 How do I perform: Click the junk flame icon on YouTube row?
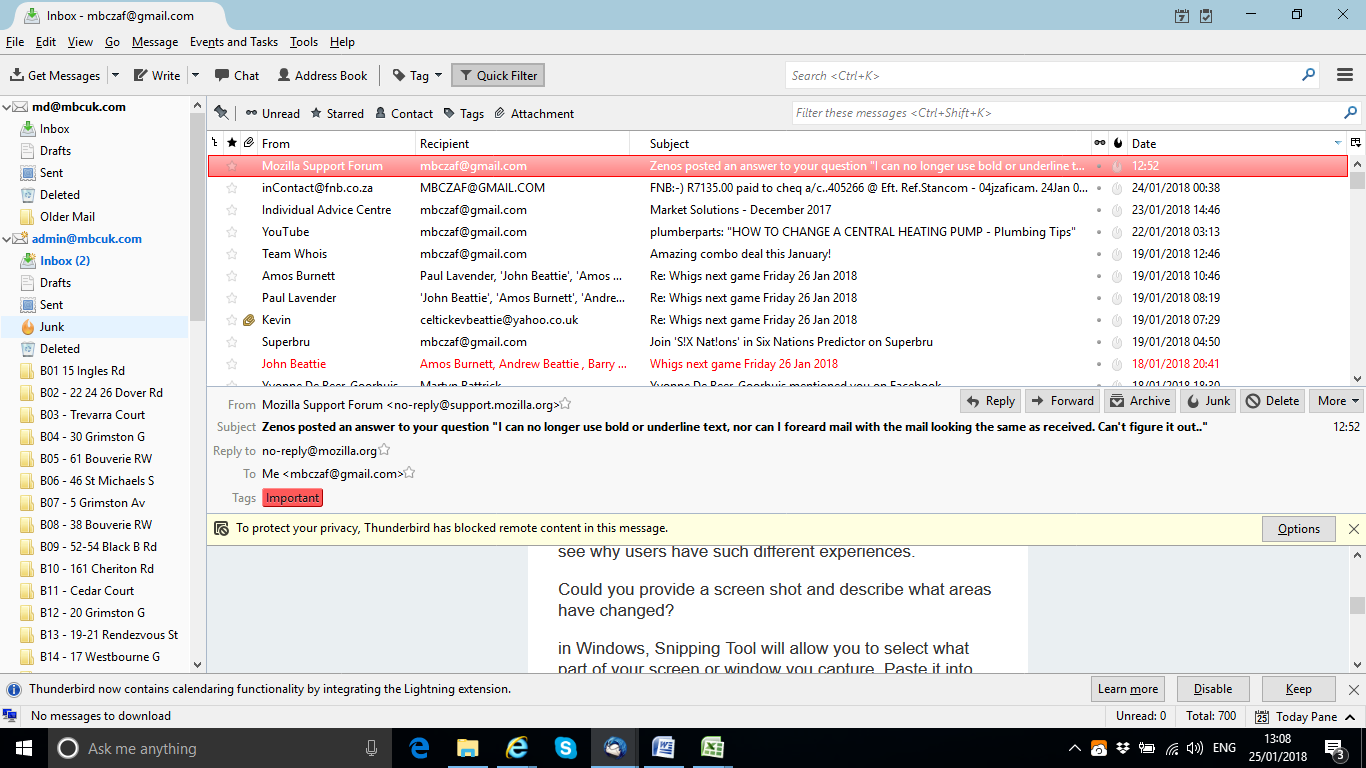click(x=1117, y=232)
